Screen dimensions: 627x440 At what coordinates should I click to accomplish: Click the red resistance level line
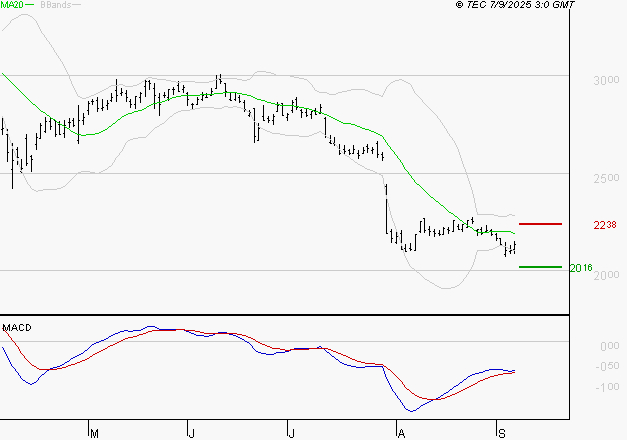click(540, 224)
